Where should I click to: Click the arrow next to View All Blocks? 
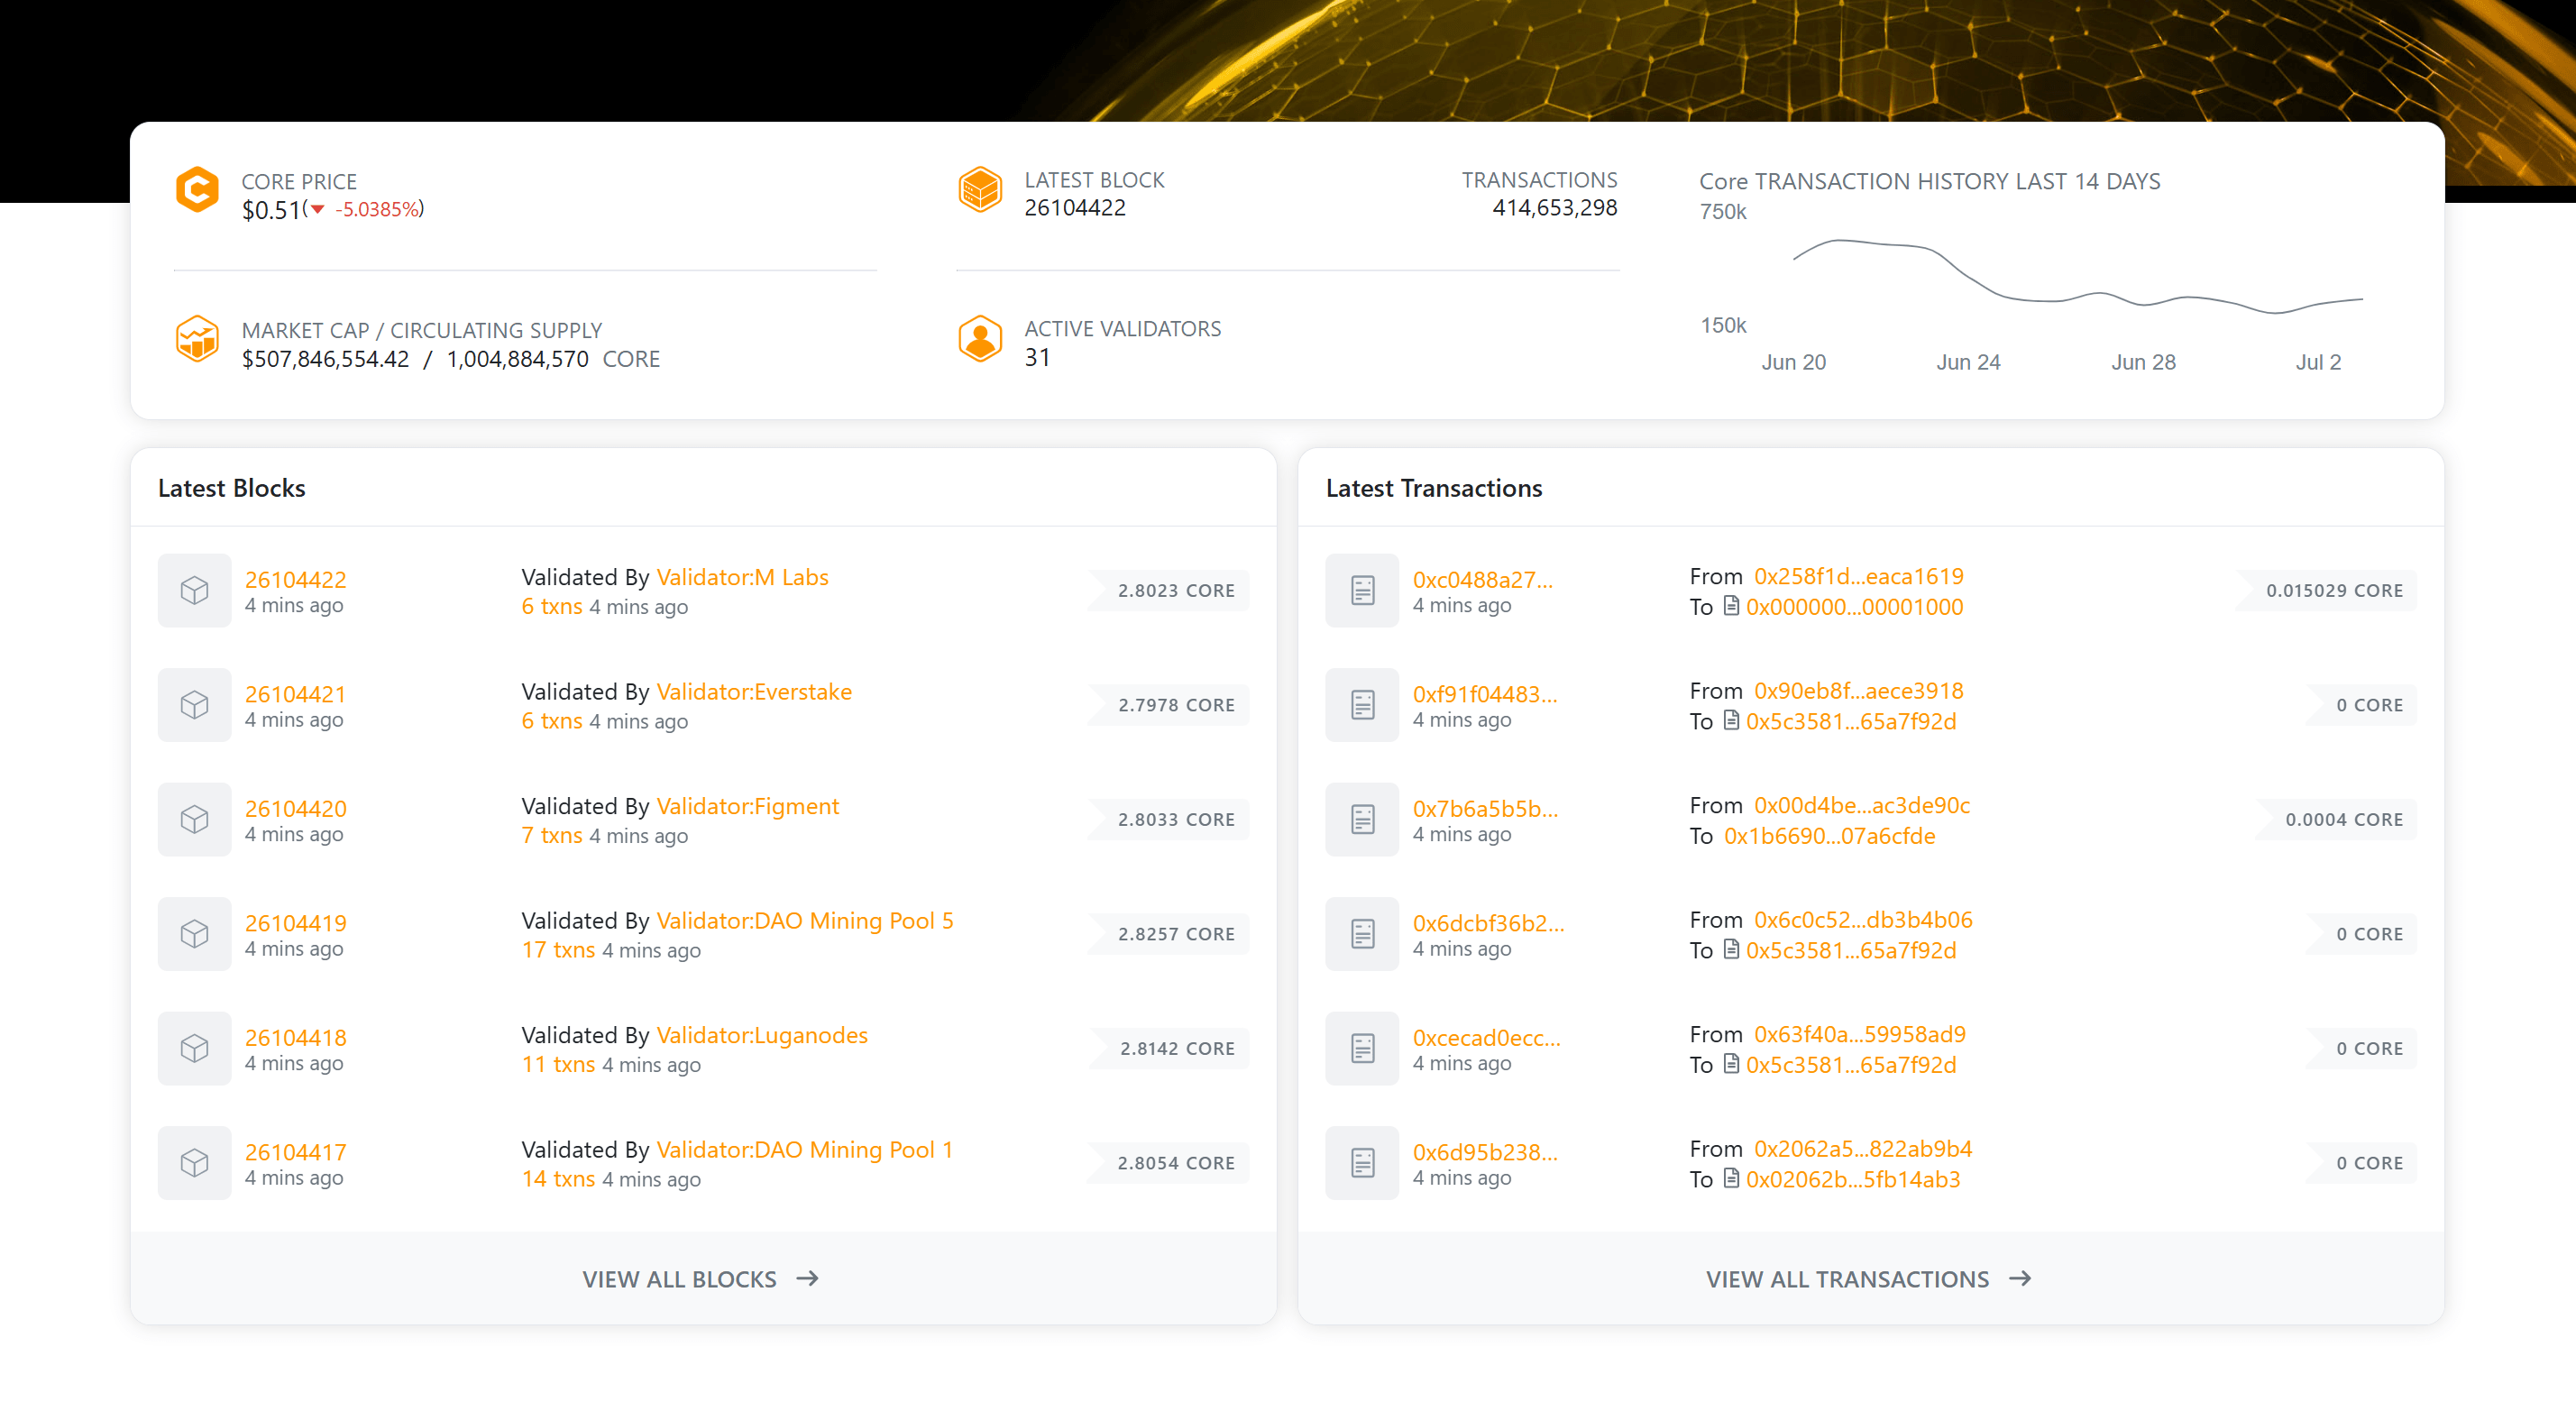[807, 1278]
